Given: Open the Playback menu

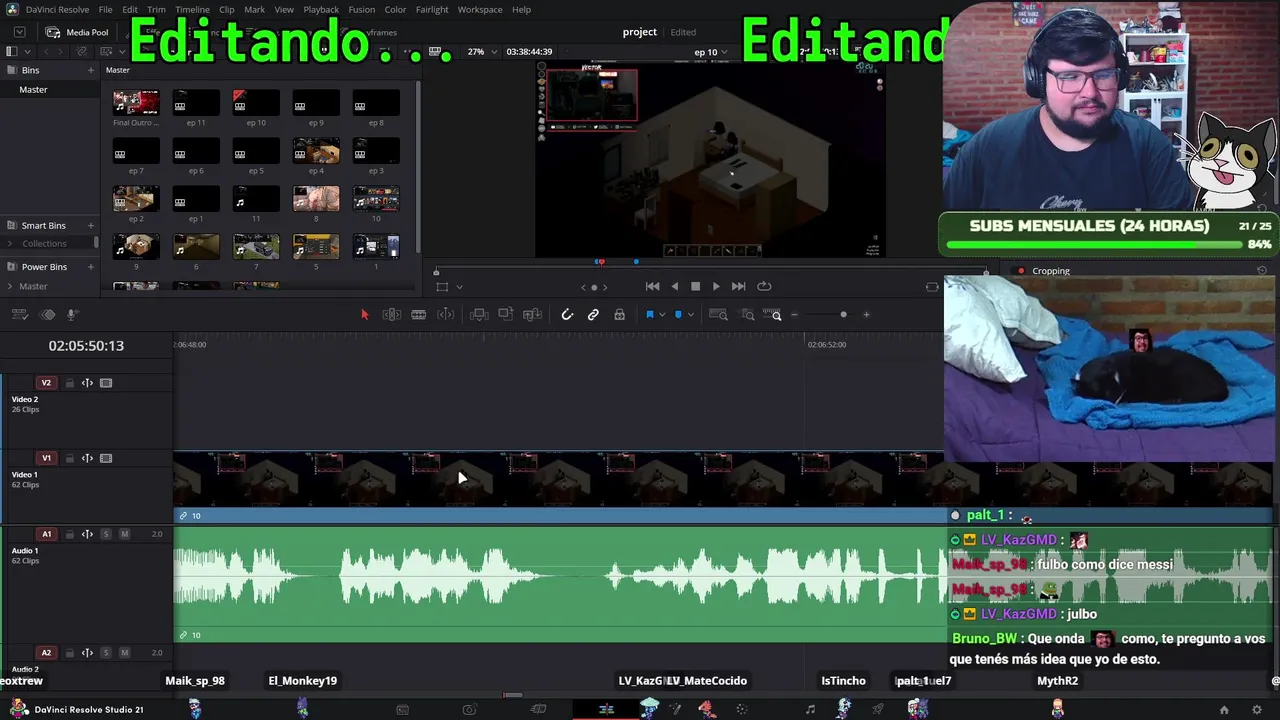Looking at the screenshot, I should (321, 9).
